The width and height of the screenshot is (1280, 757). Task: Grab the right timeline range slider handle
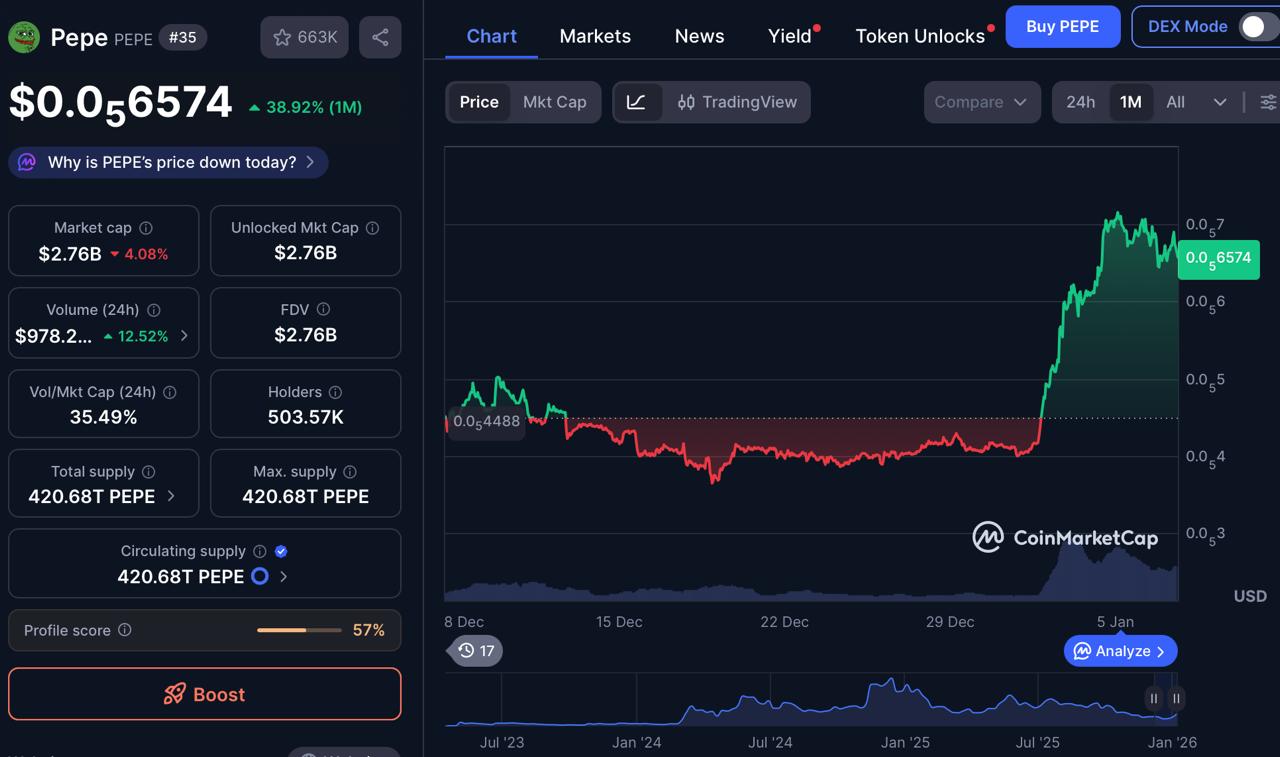point(1175,698)
